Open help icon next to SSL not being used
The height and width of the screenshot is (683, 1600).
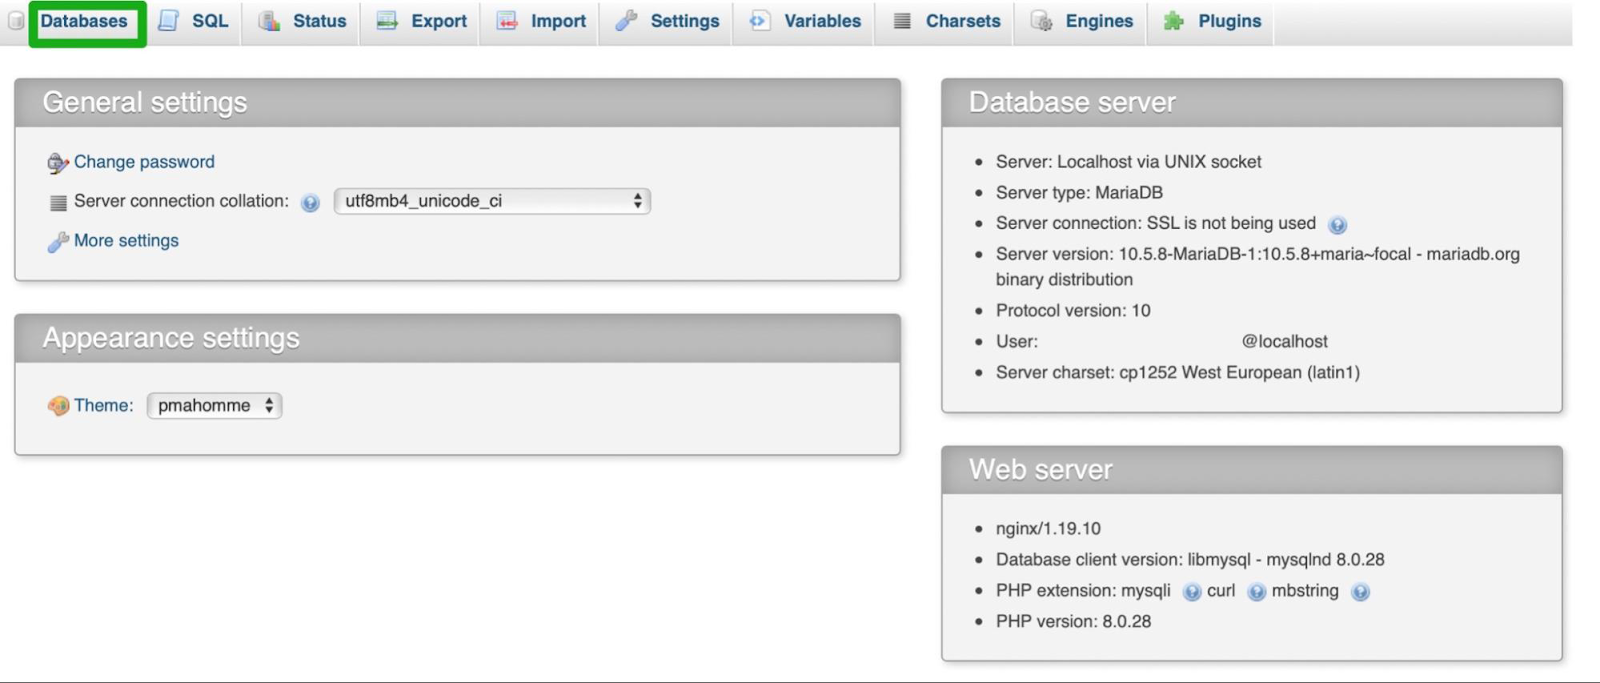[1338, 225]
